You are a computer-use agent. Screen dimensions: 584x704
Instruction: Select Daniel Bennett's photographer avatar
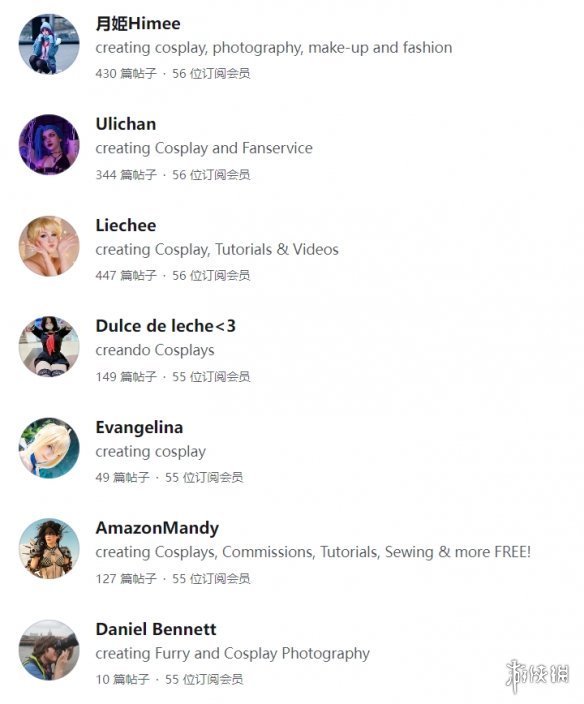49,650
